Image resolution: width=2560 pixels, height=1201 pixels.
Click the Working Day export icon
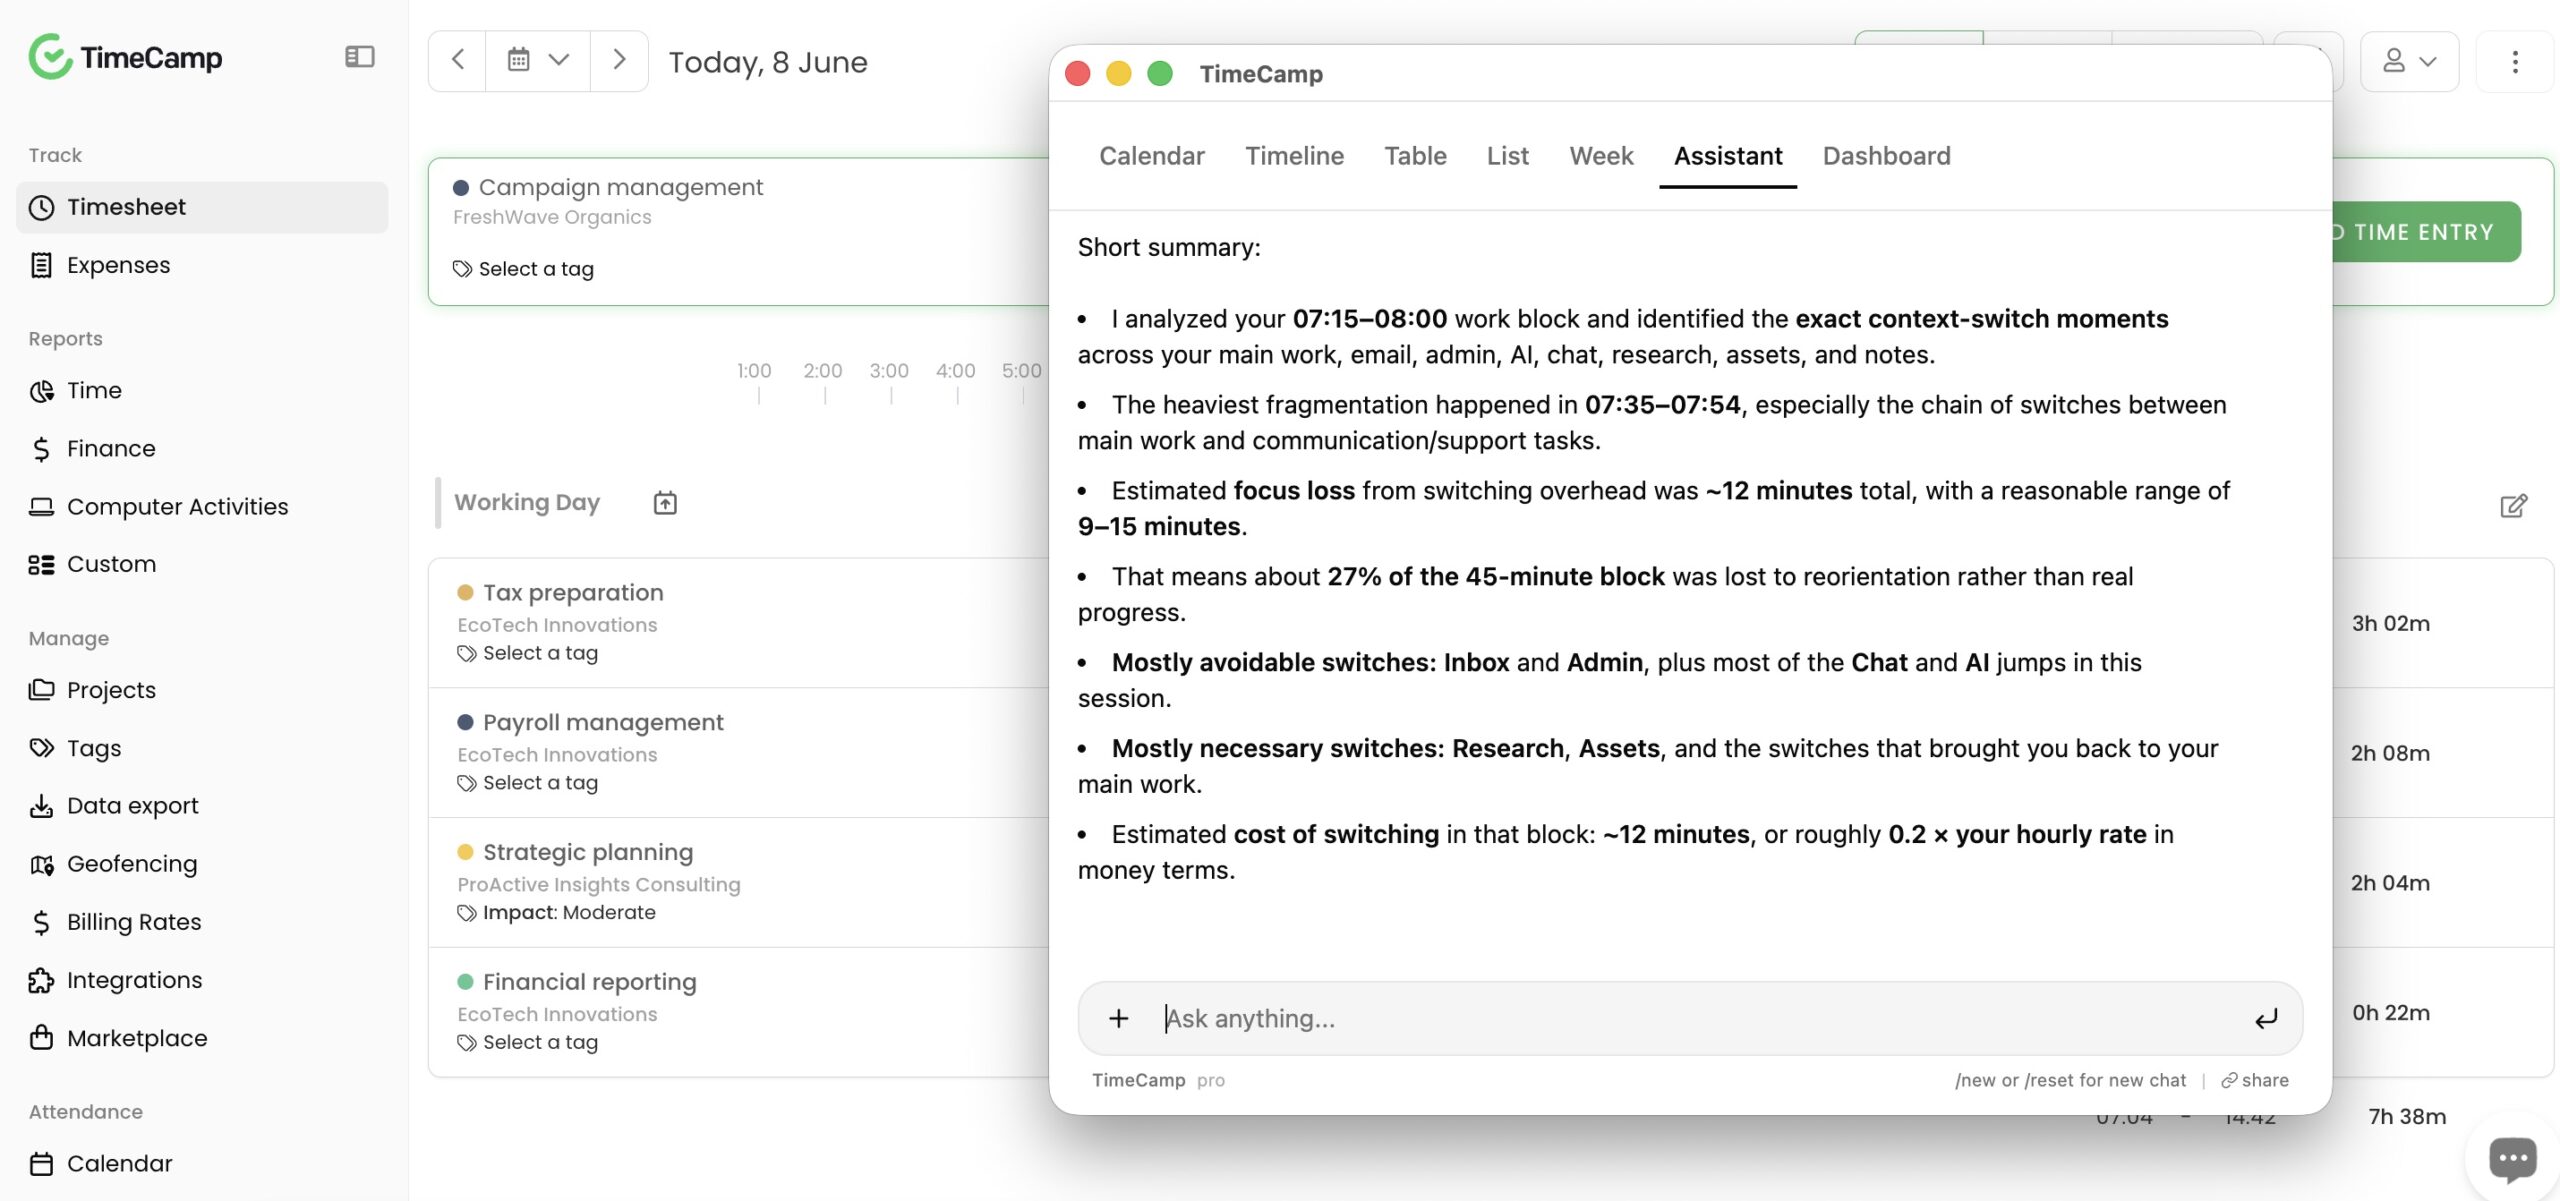click(x=665, y=503)
